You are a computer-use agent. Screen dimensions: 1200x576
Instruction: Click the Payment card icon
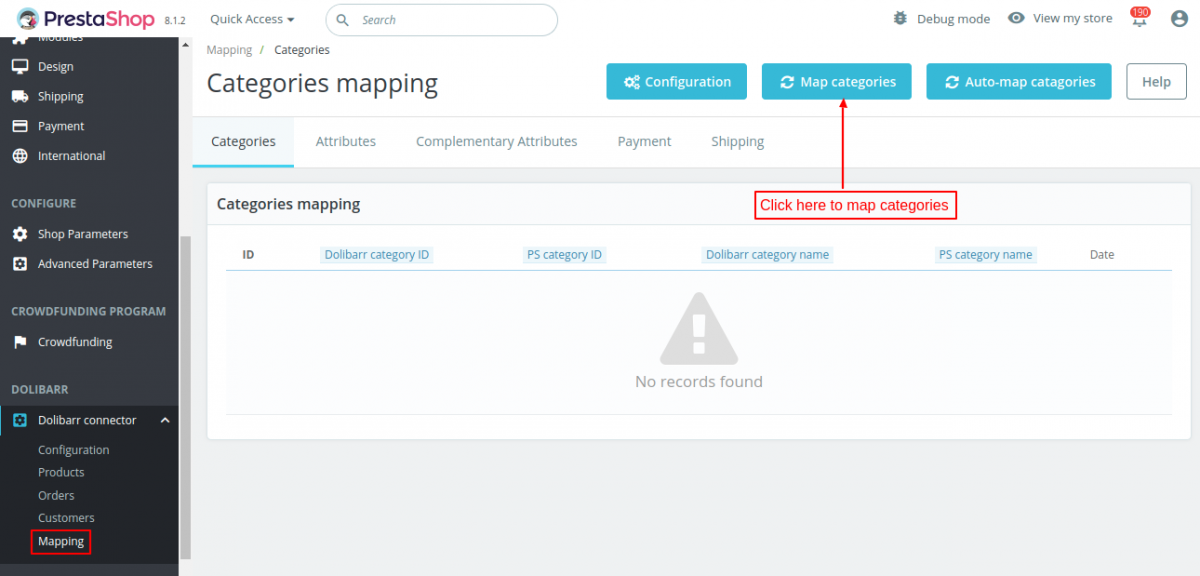19,126
